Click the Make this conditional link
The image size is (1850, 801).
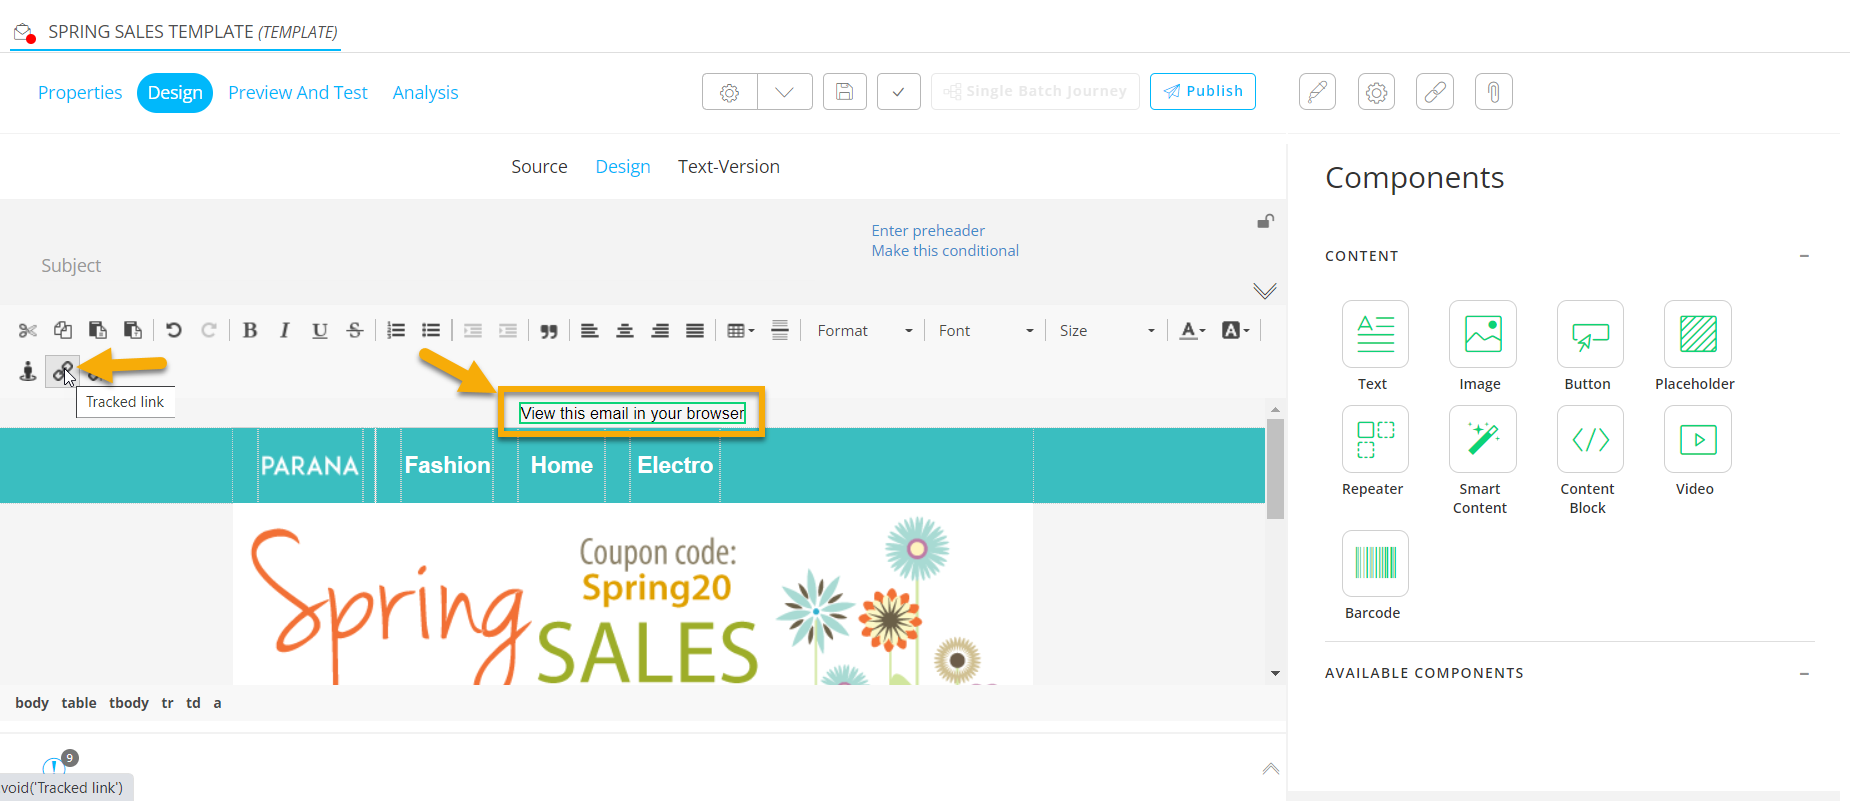(945, 251)
